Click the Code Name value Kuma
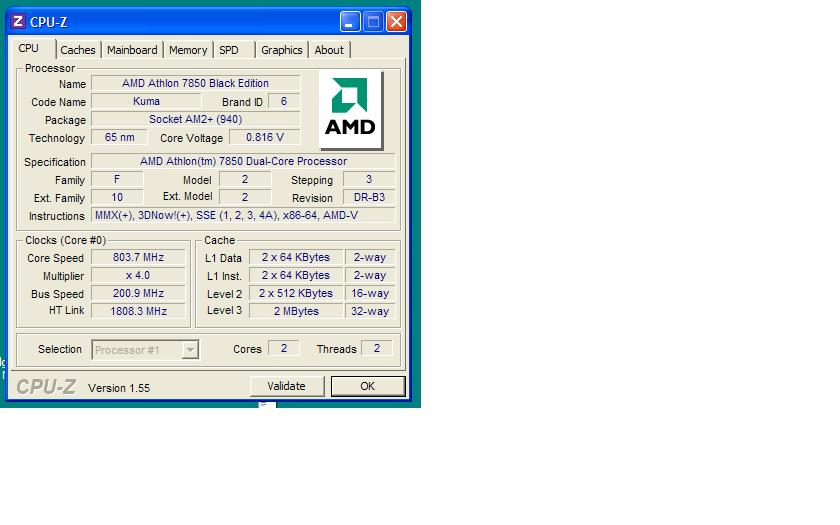The height and width of the screenshot is (525, 840). [146, 101]
